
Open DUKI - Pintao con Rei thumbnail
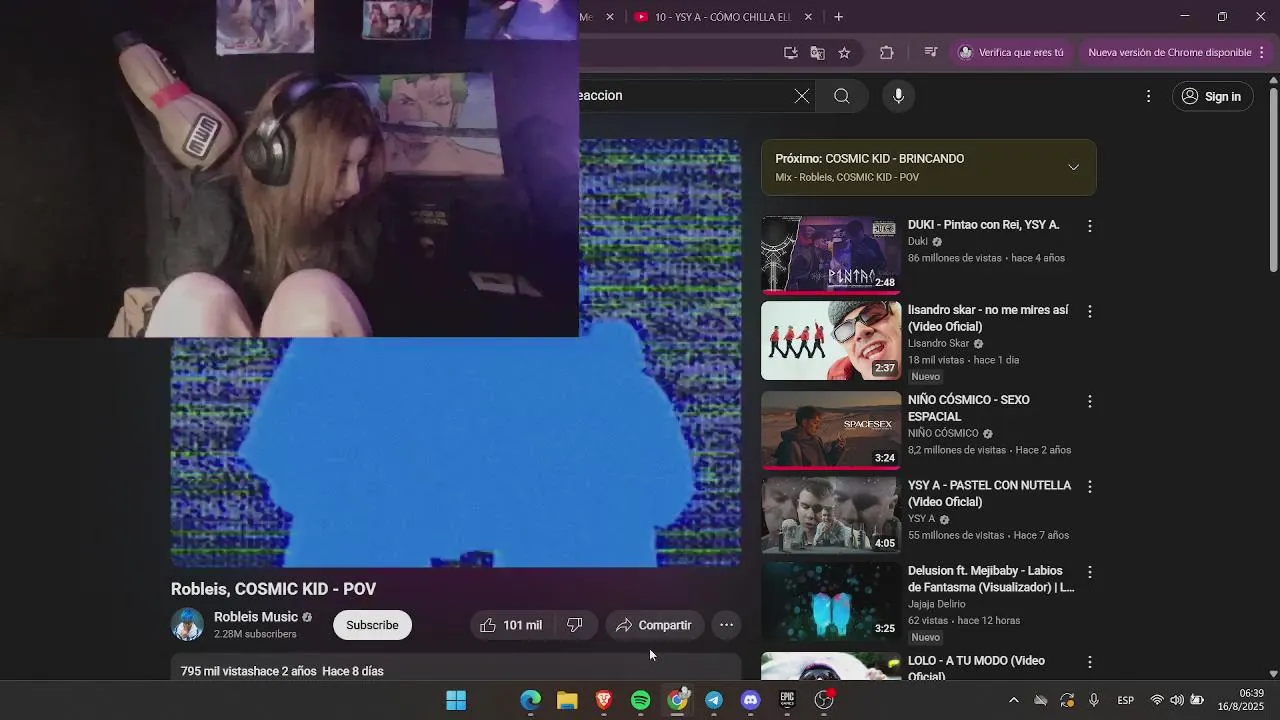point(831,255)
